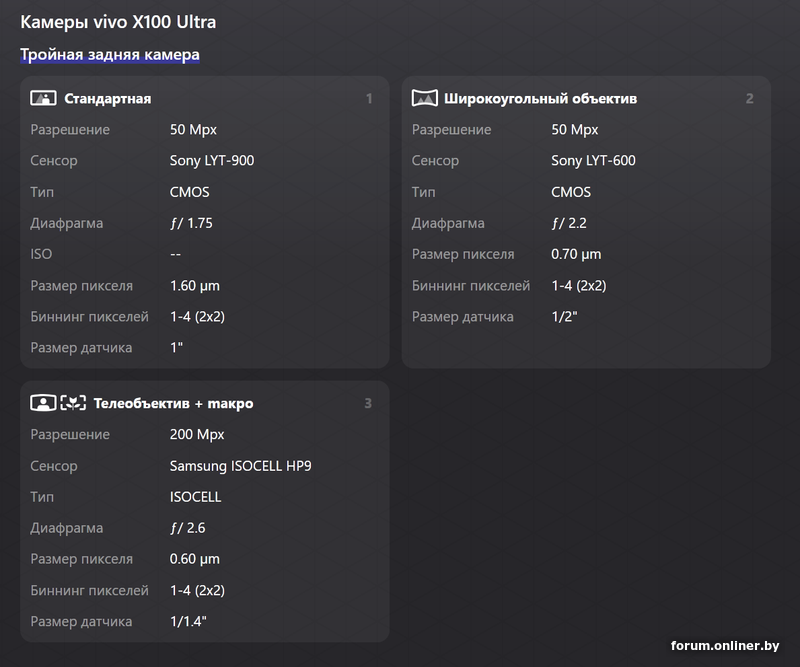Click card number 1 badge
Viewport: 800px width, 667px height.
[369, 98]
